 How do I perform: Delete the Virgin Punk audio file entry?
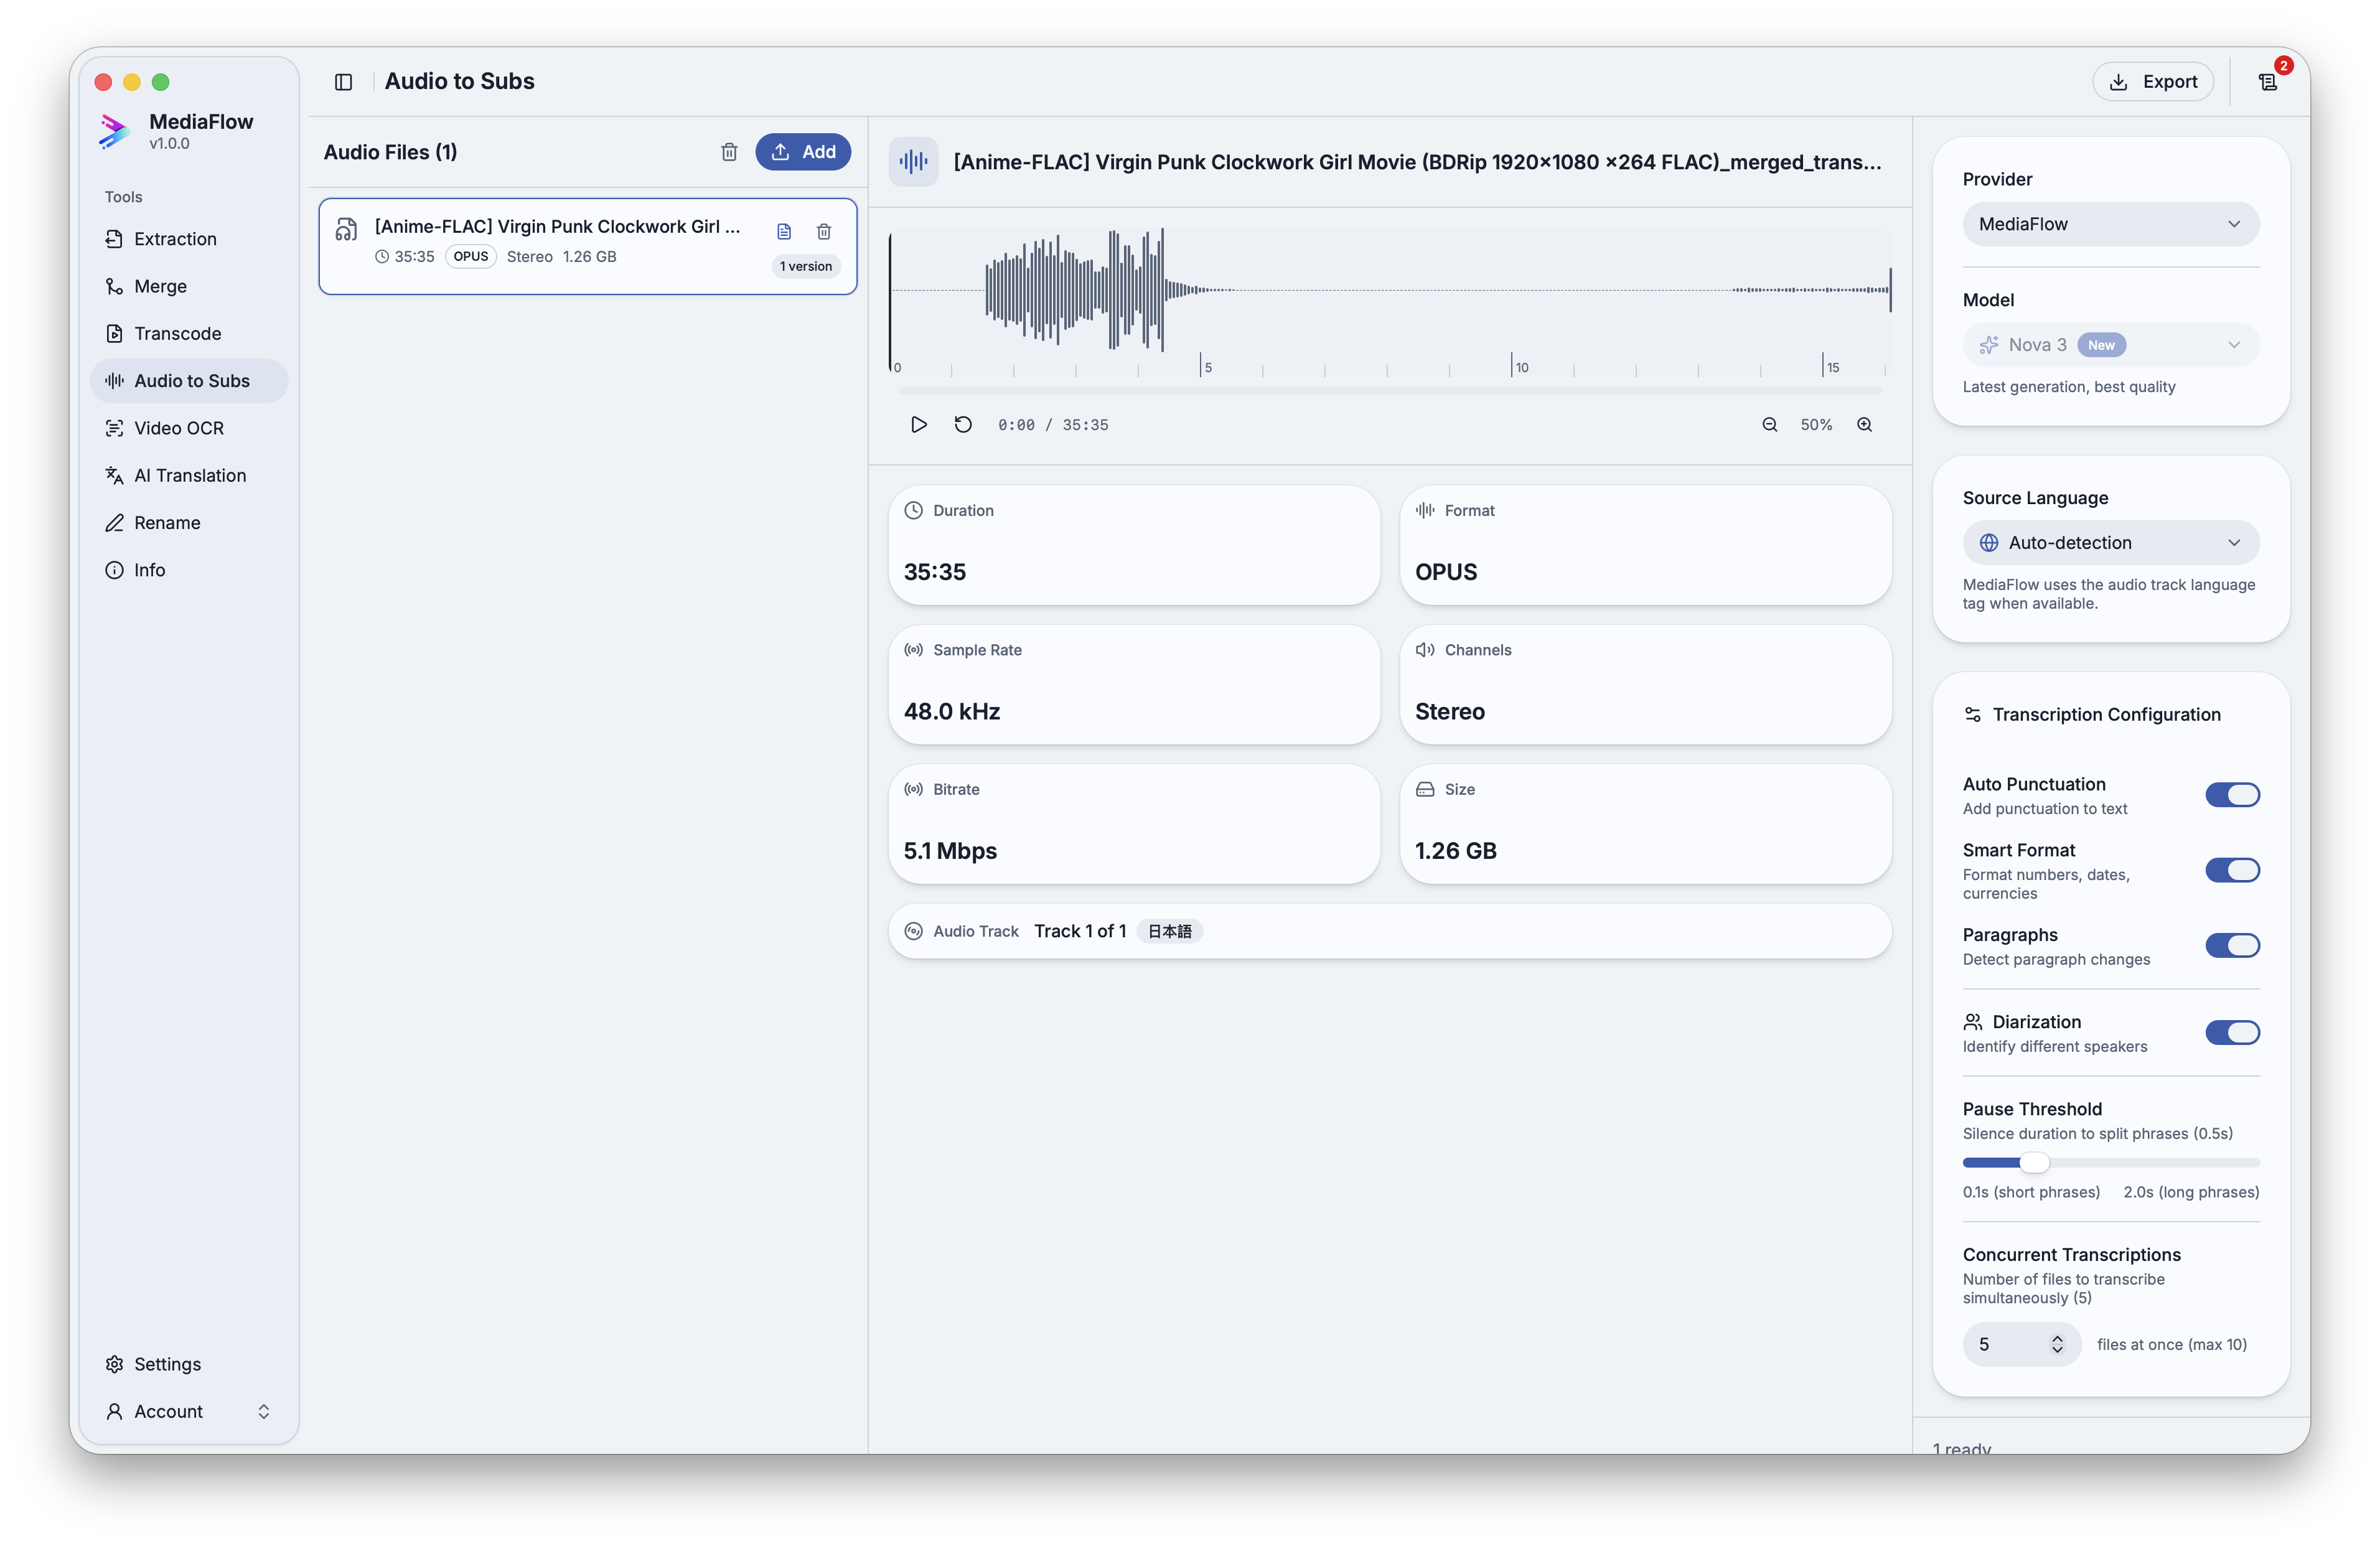824,232
